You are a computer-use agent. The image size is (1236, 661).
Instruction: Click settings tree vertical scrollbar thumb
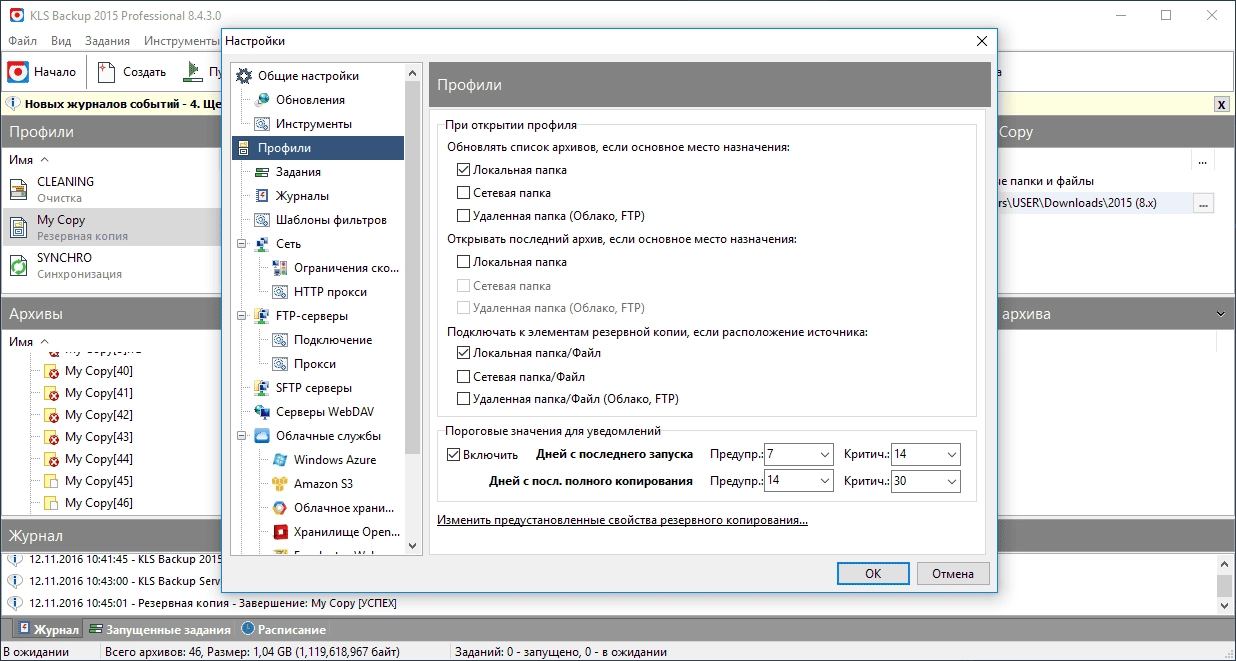413,270
